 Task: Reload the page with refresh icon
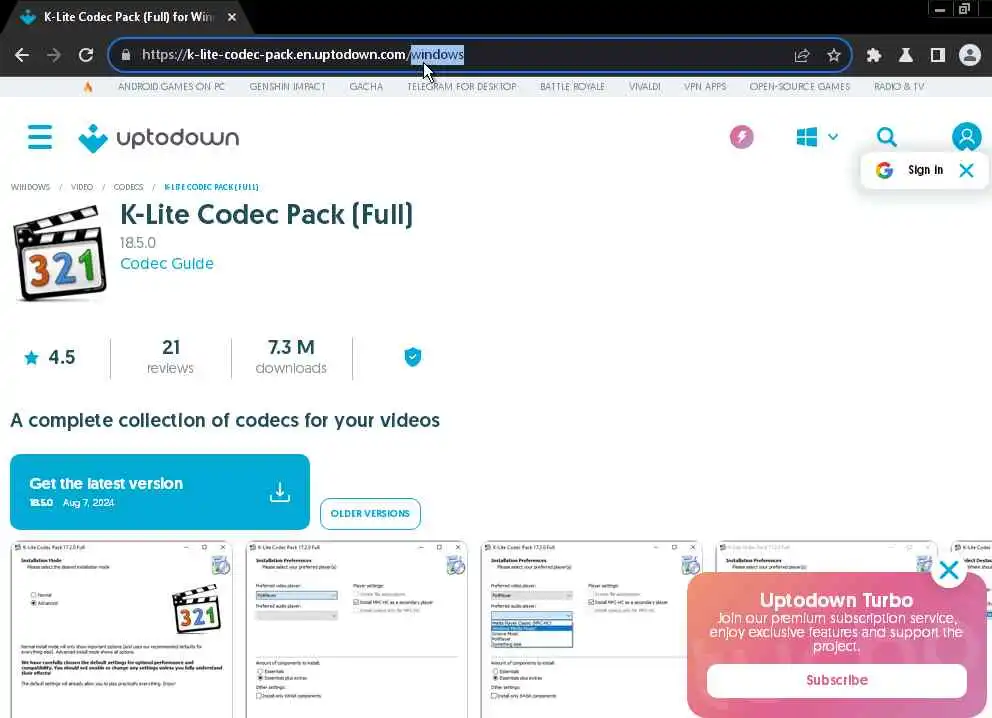[x=86, y=55]
